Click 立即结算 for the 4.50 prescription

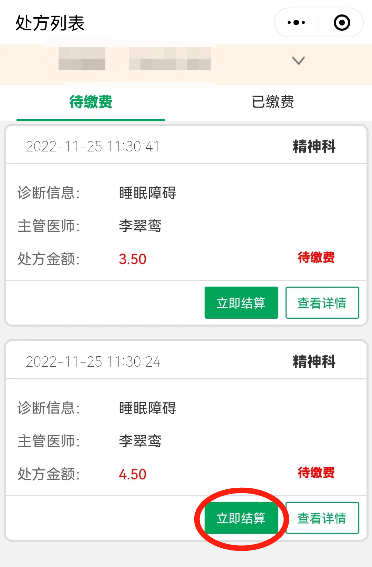(241, 518)
